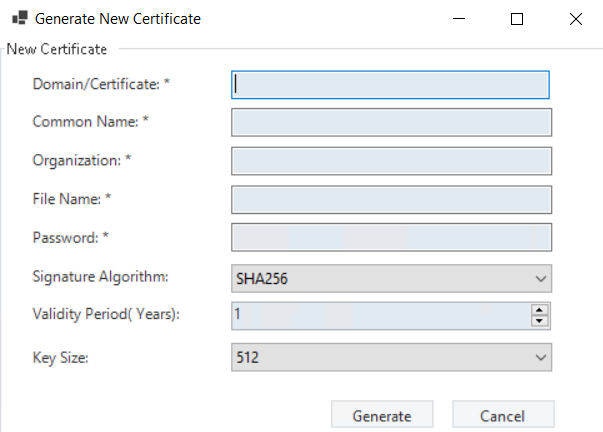Click the Generate New Certificate title text
Image resolution: width=603 pixels, height=432 pixels.
118,18
